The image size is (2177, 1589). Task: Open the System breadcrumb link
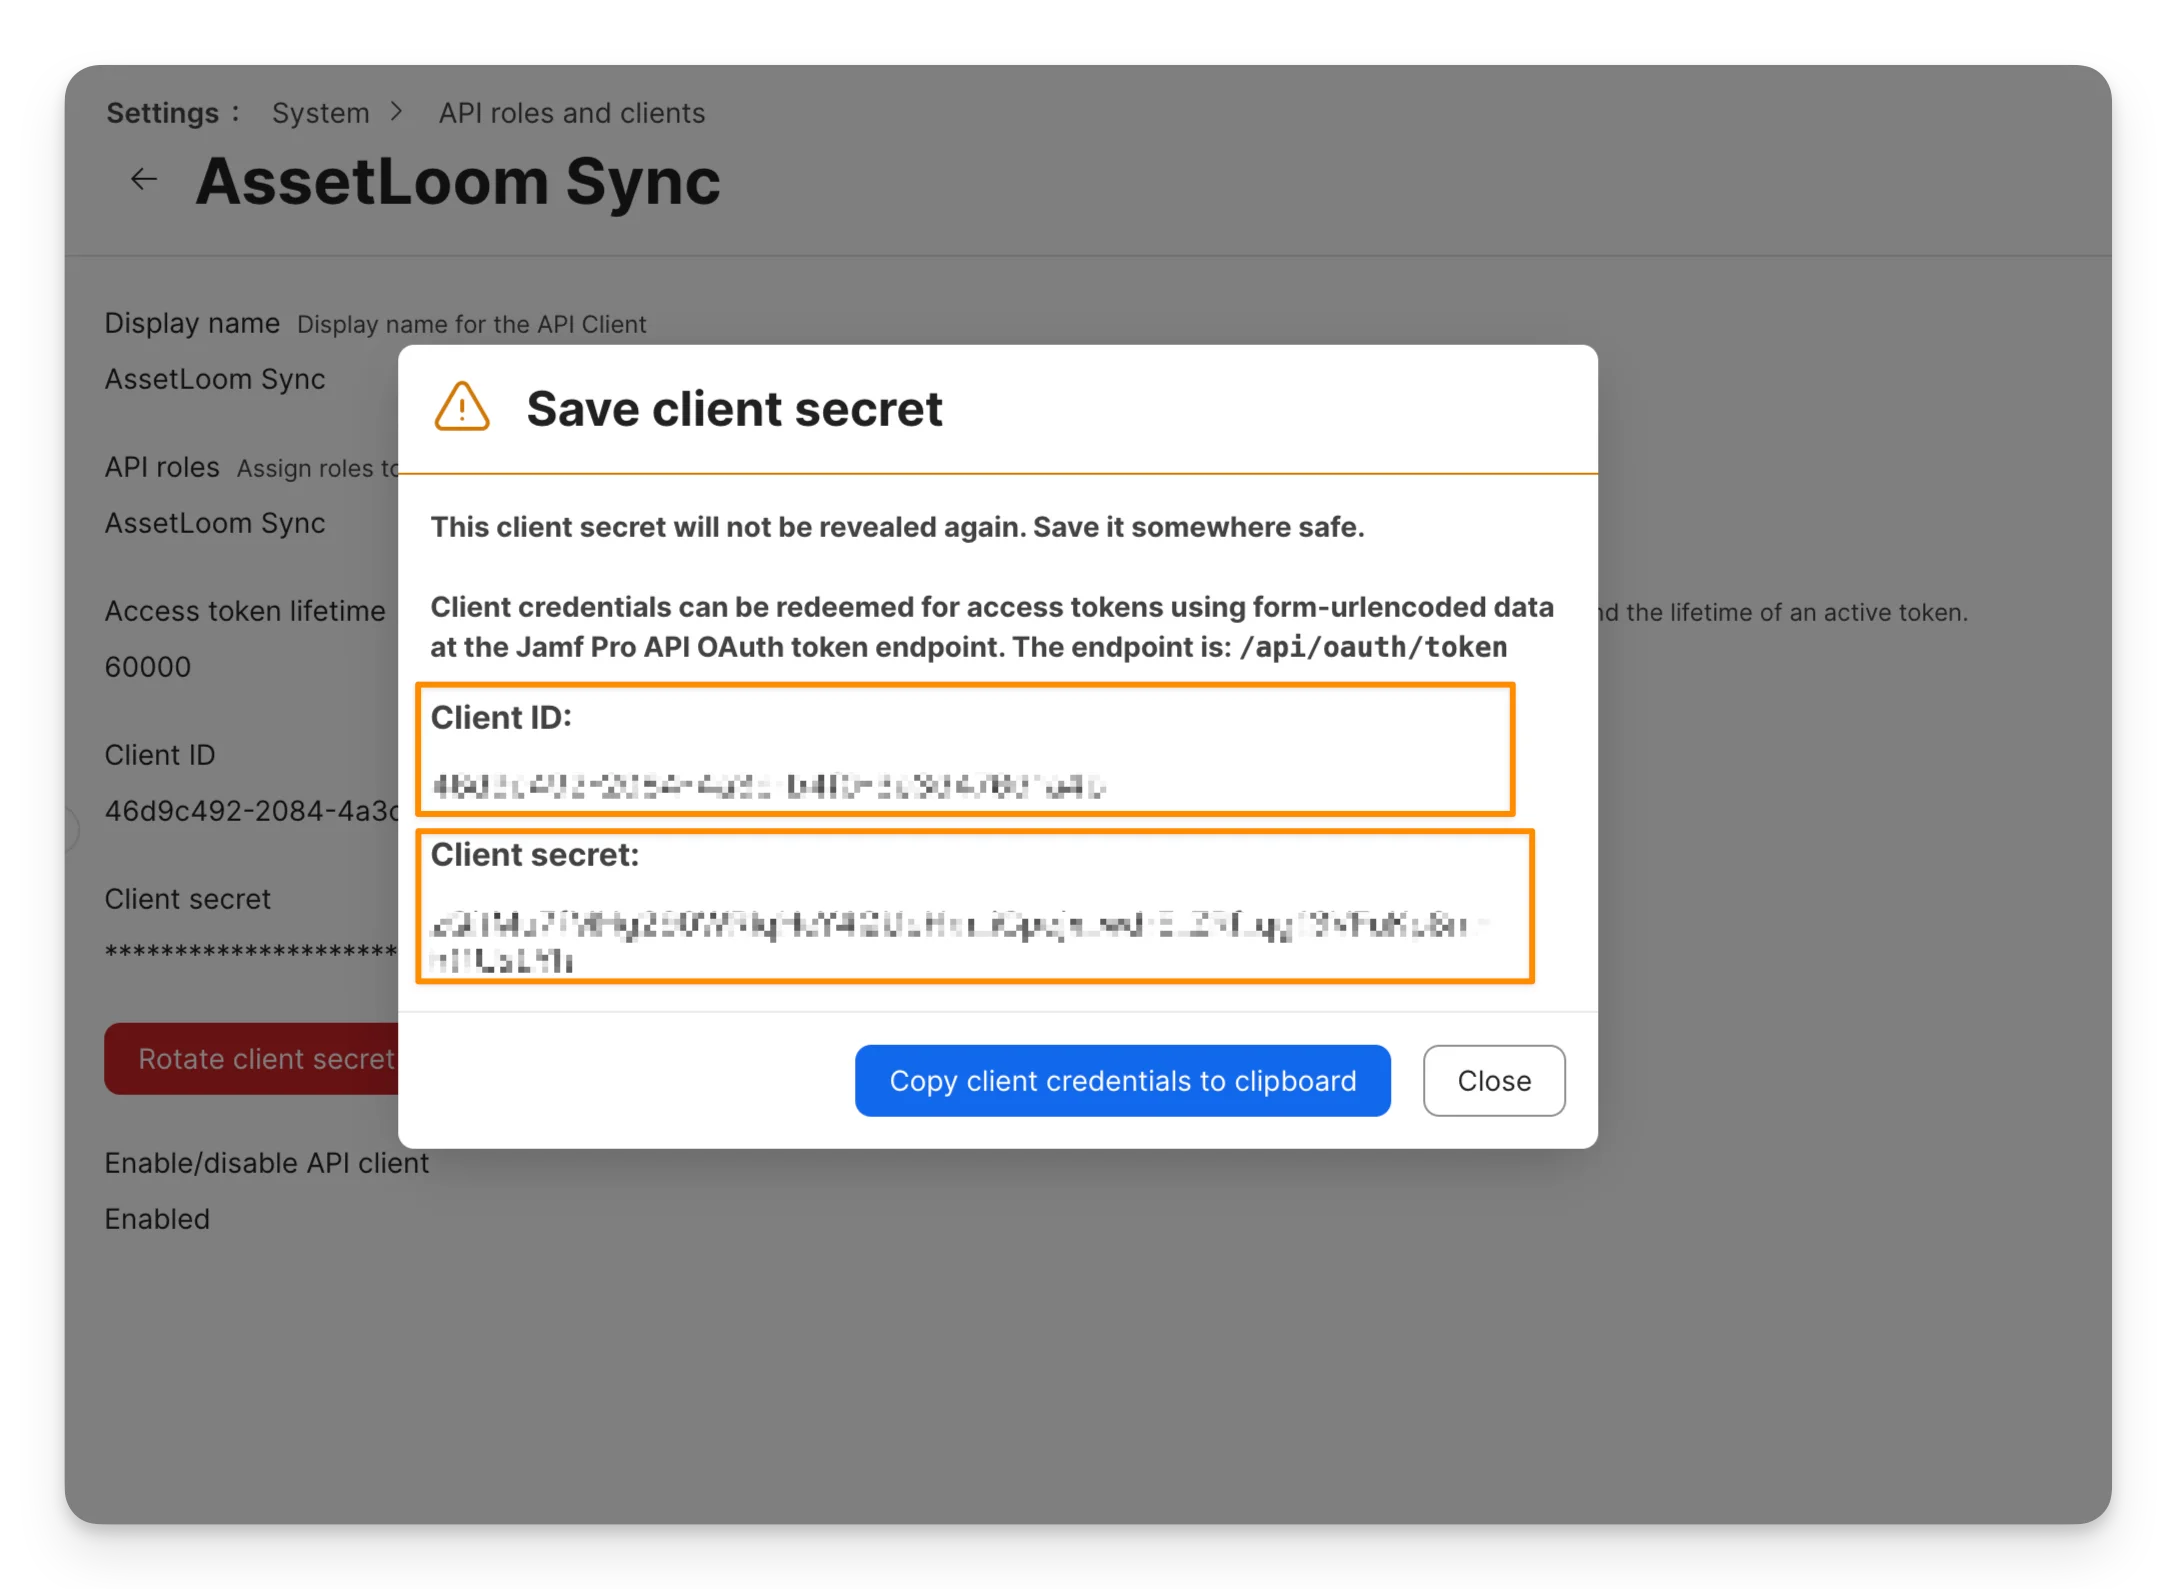tap(320, 113)
